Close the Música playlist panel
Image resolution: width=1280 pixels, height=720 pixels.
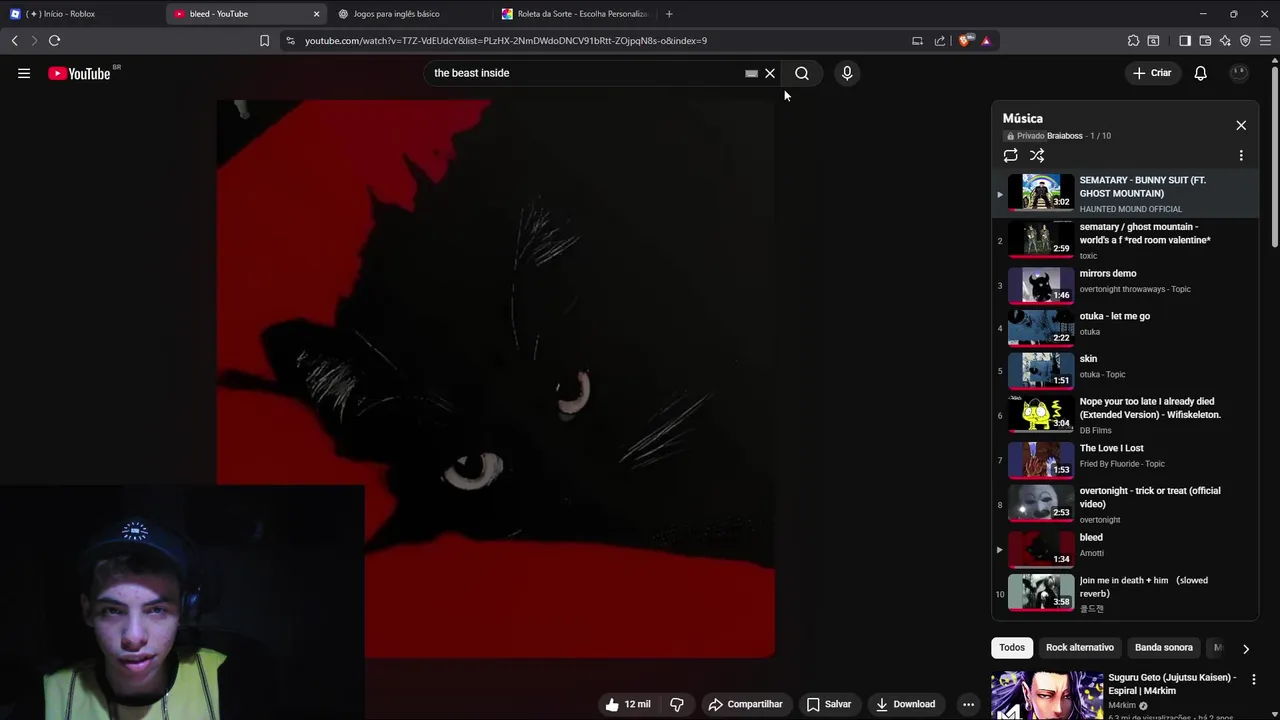tap(1241, 125)
